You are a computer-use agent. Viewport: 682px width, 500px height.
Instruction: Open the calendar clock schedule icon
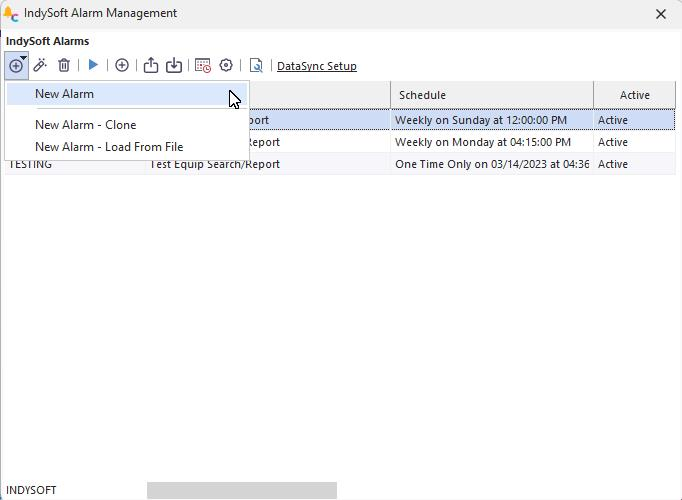click(x=203, y=66)
